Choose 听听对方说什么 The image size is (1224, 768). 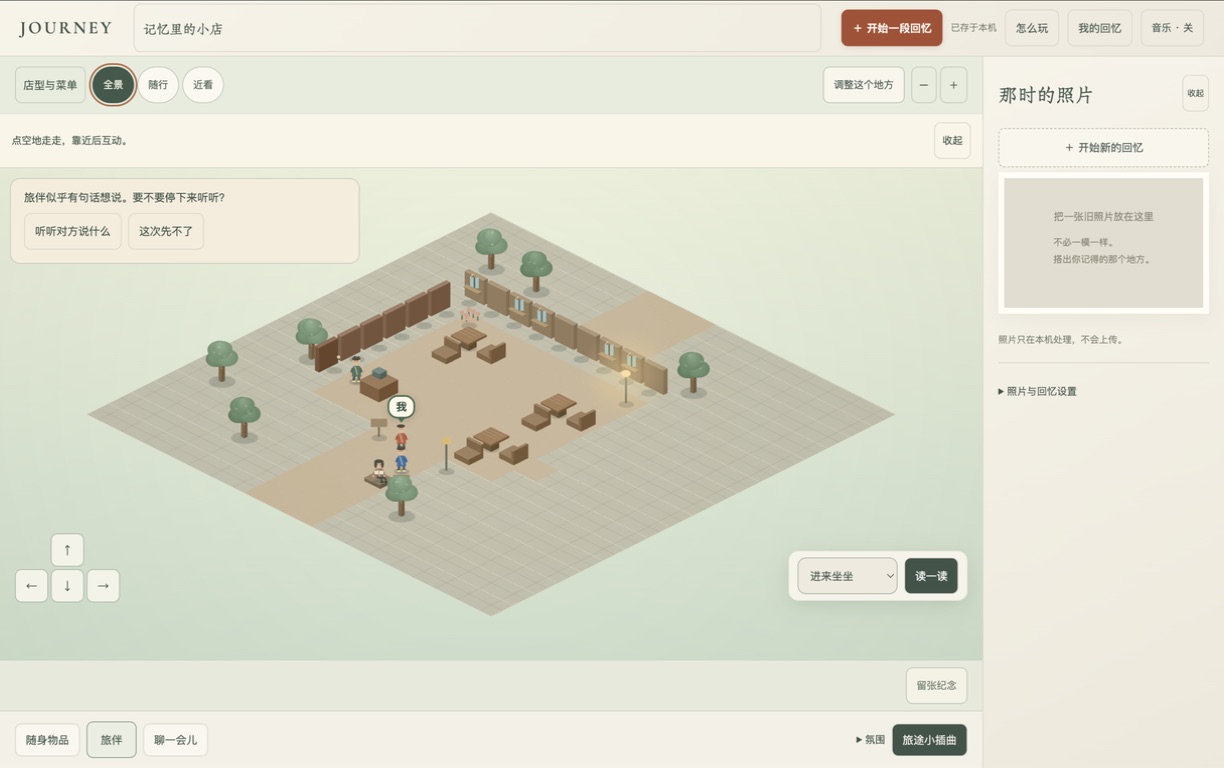[x=73, y=231]
